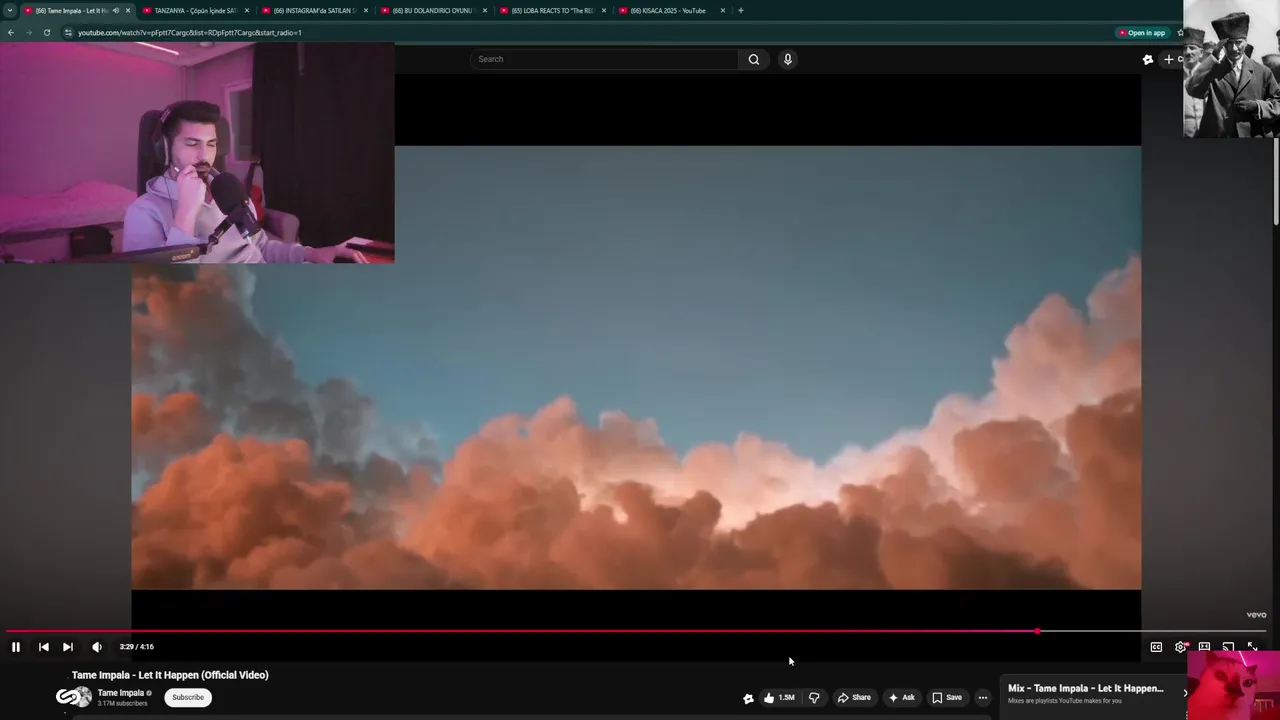Viewport: 1280px width, 720px height.
Task: Bookmark this page with the star icon
Action: (1180, 33)
